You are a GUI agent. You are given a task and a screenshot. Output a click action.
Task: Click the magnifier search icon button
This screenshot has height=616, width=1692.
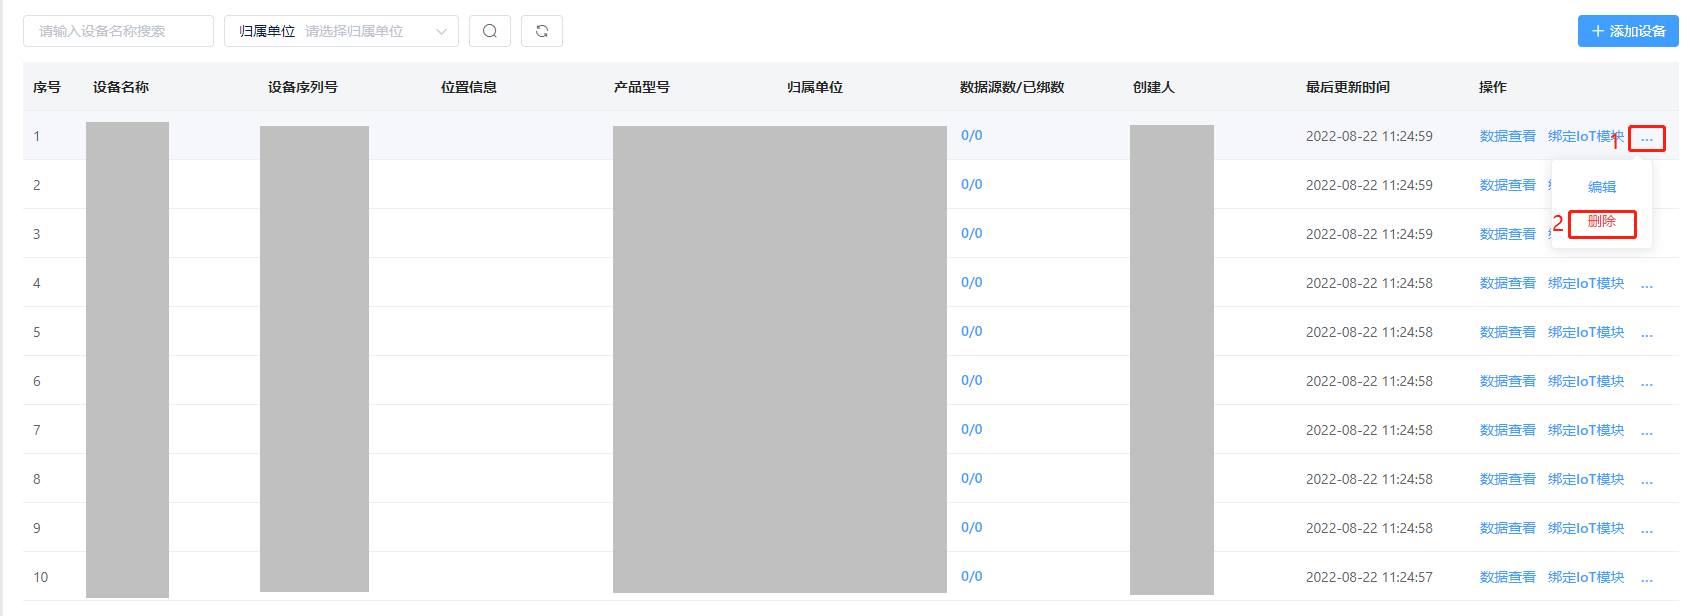(x=490, y=31)
